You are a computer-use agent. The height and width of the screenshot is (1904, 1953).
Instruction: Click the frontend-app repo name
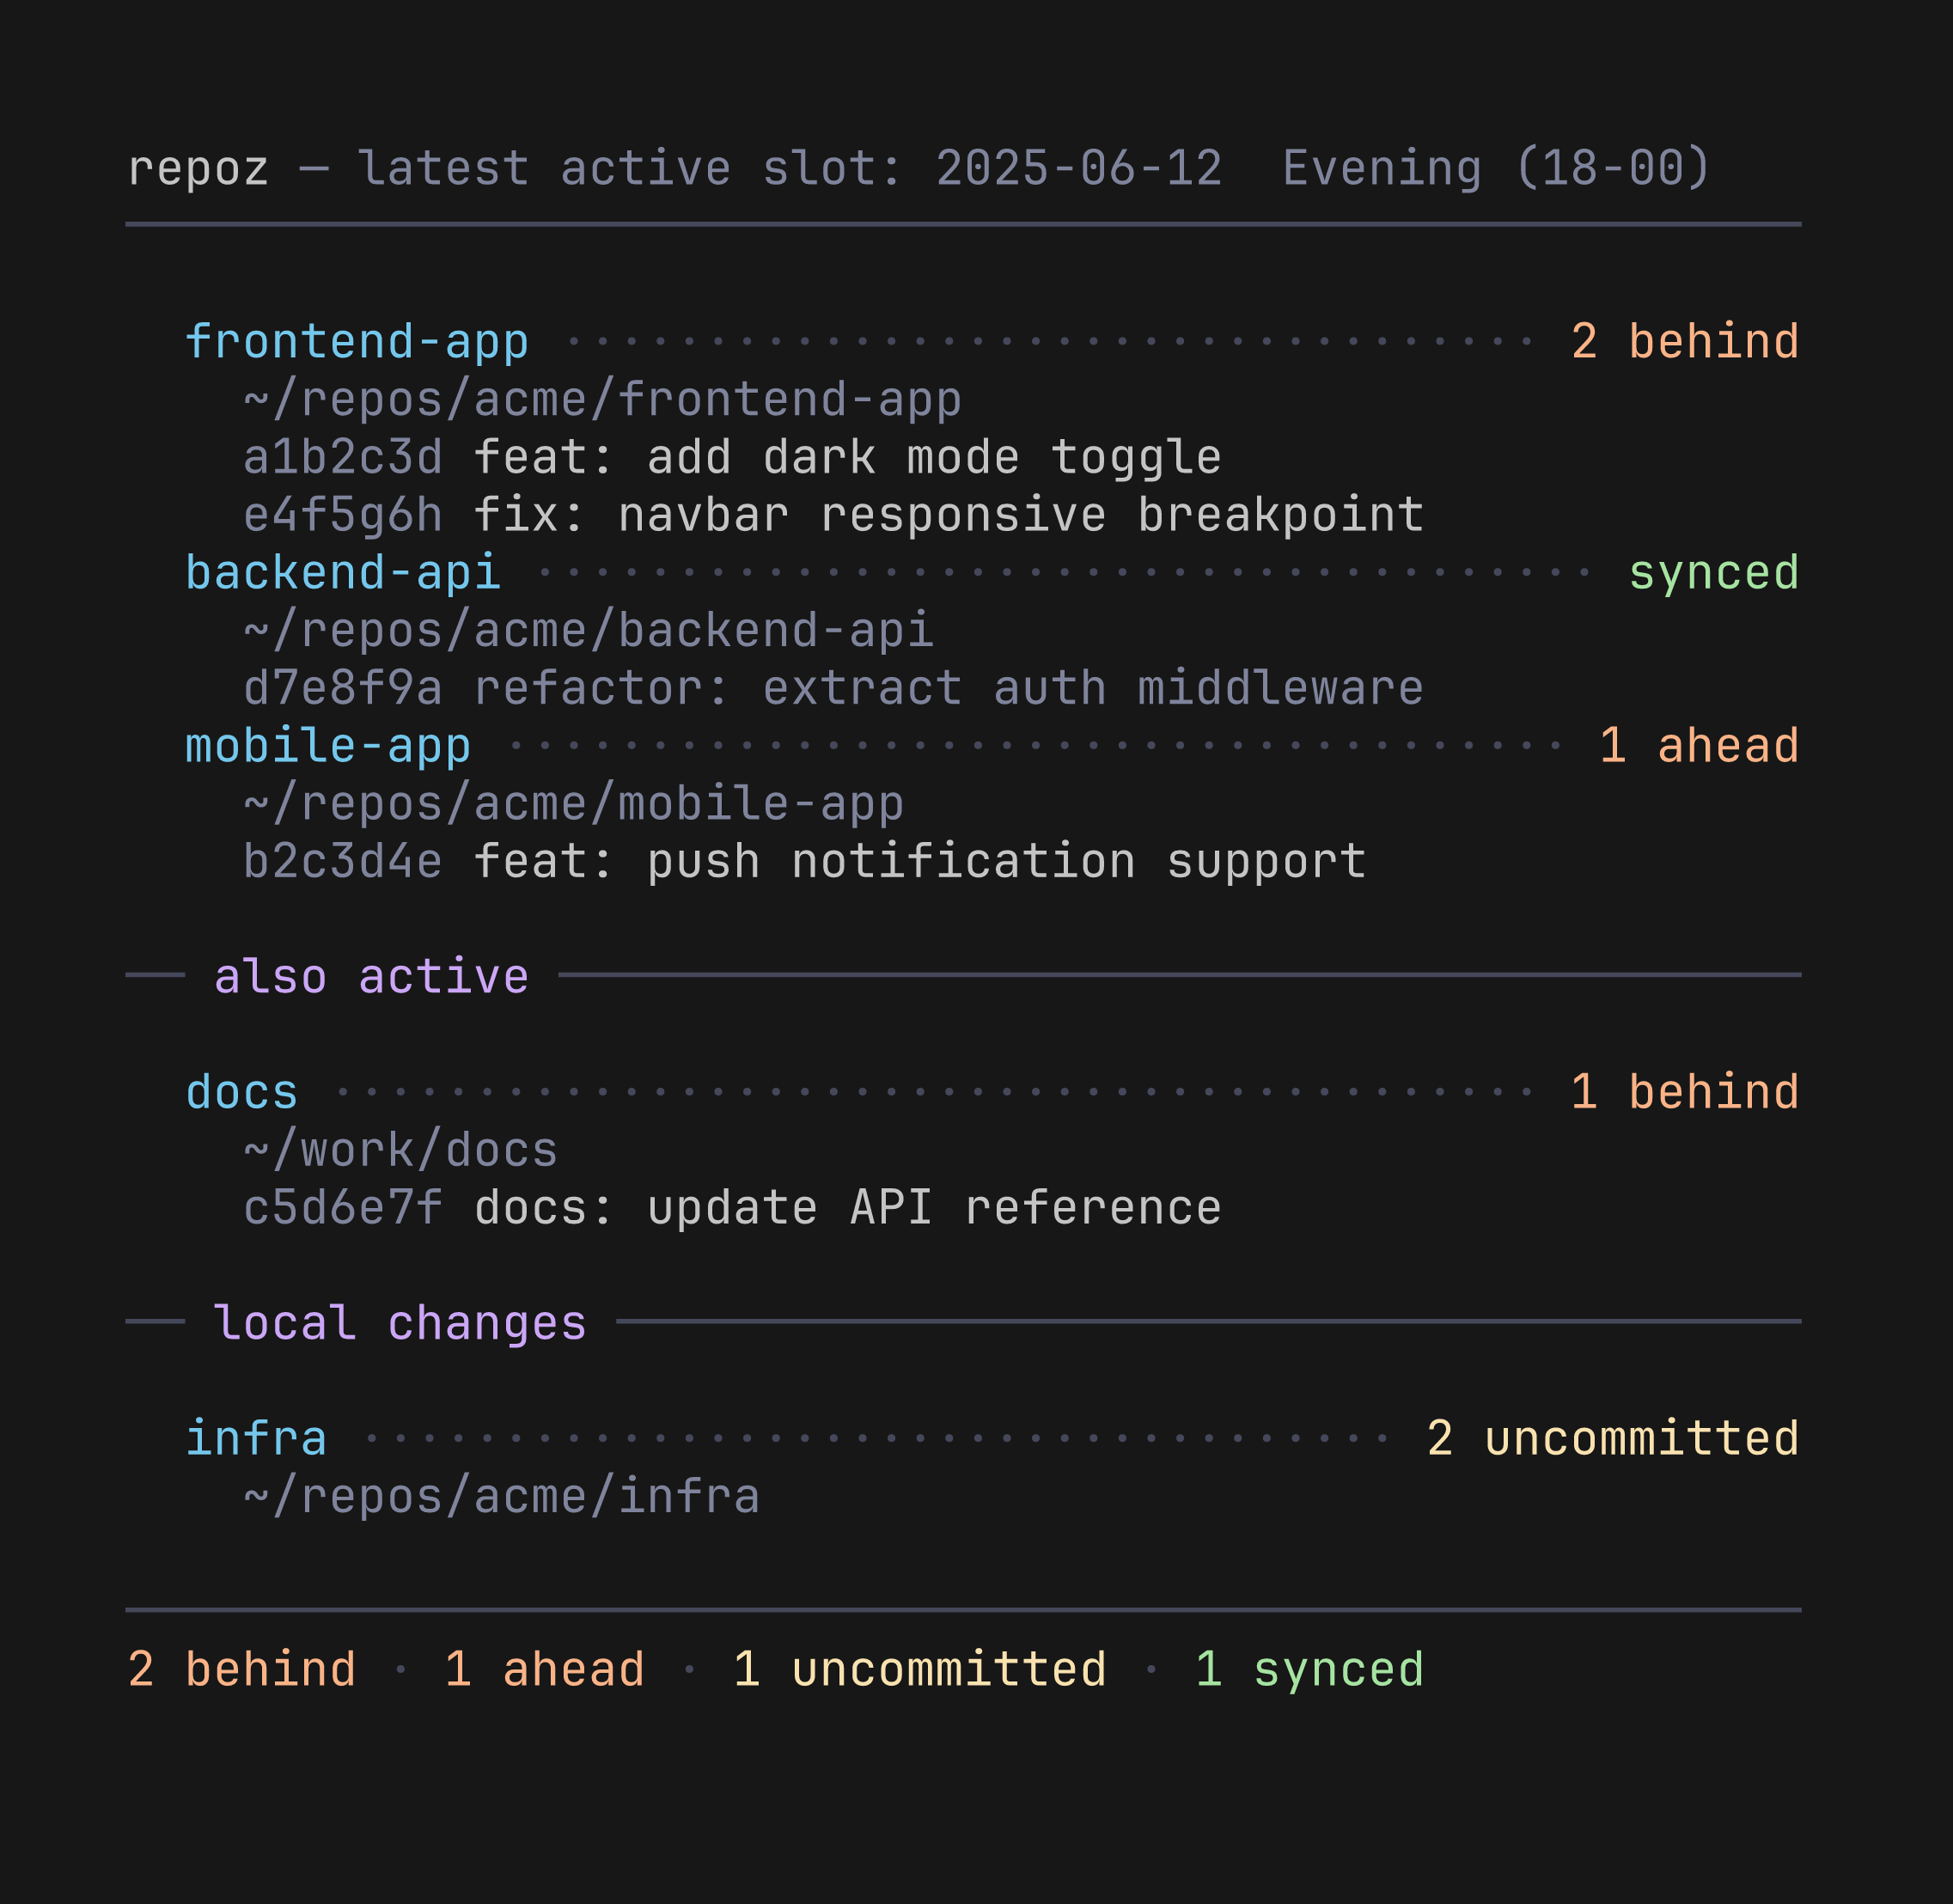tap(357, 342)
